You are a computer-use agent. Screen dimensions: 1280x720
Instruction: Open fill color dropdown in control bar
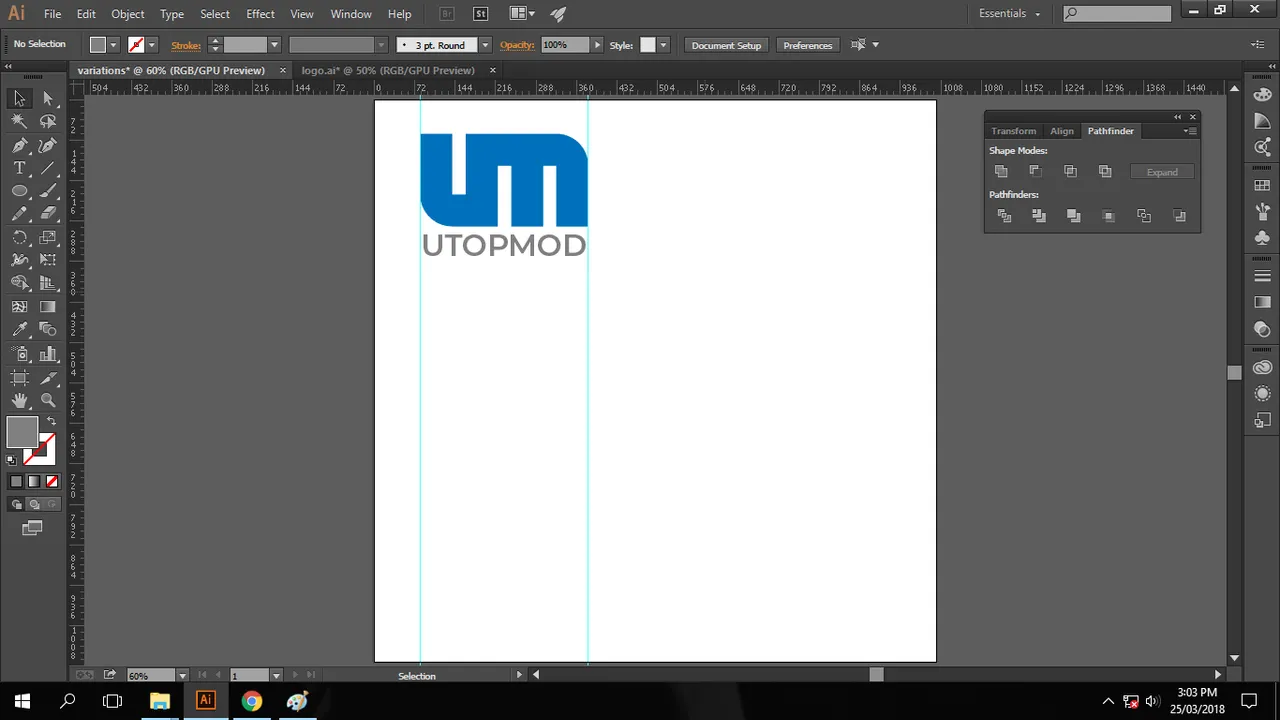point(113,45)
